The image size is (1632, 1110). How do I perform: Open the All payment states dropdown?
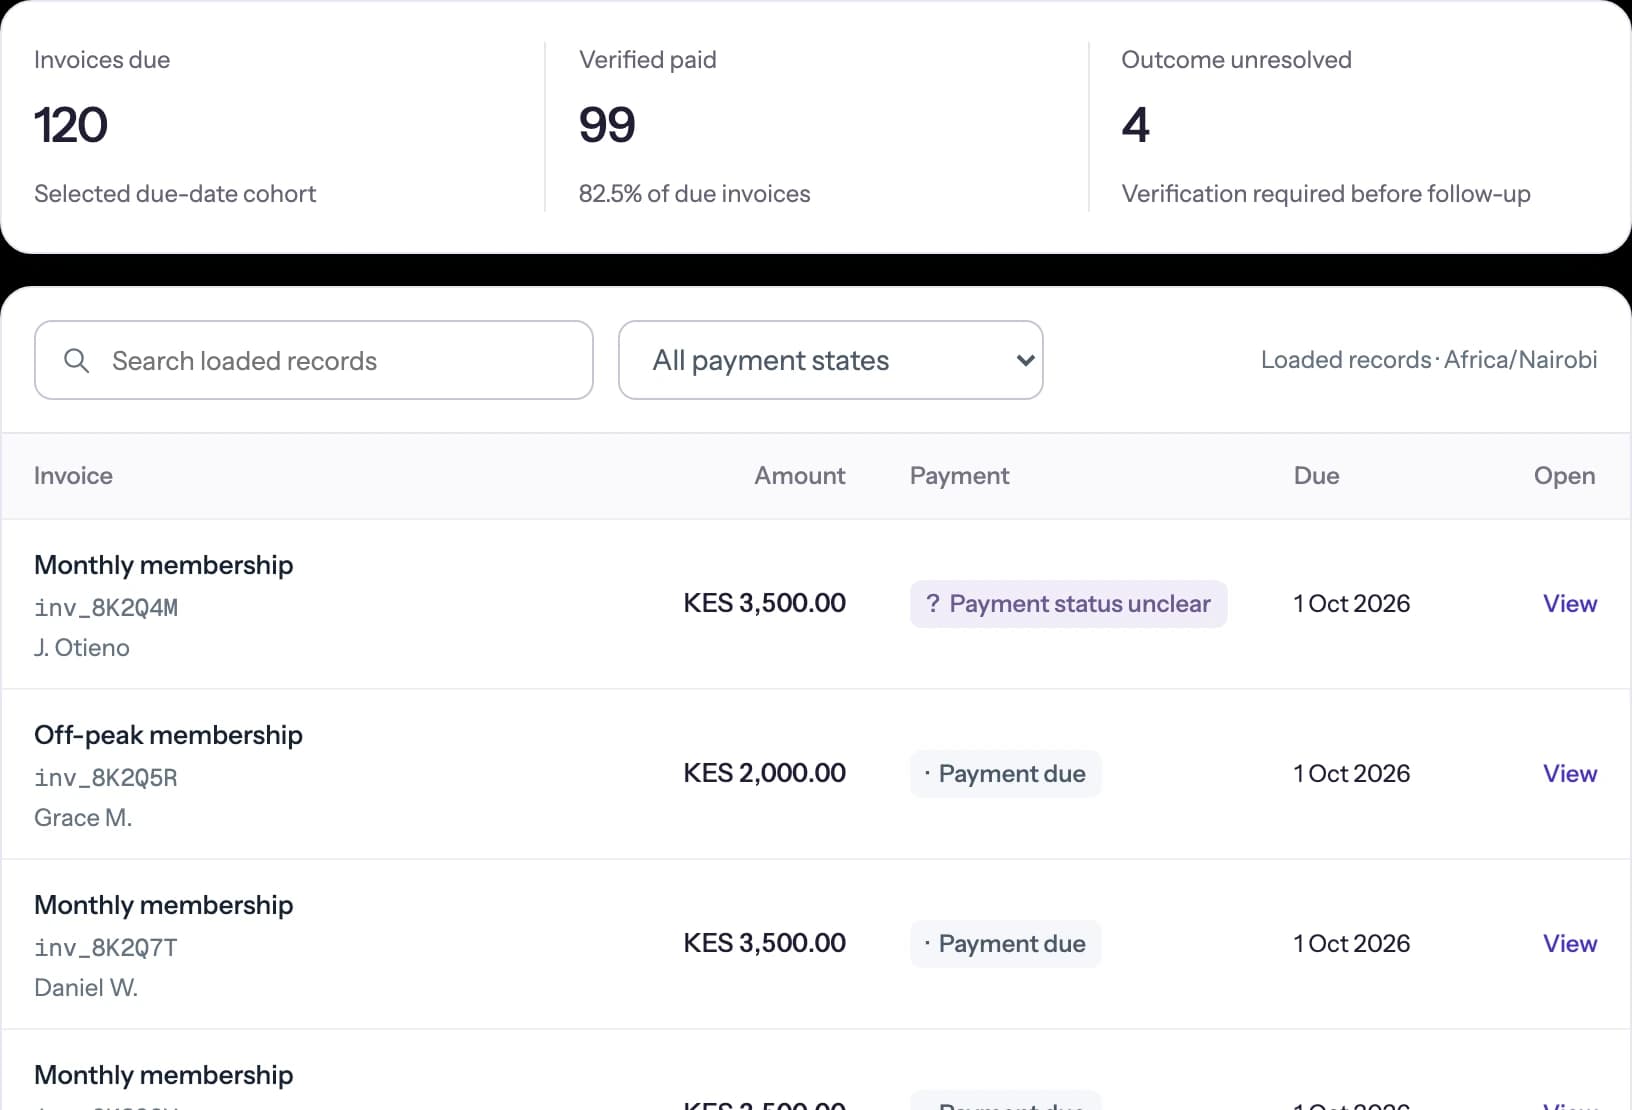[831, 360]
